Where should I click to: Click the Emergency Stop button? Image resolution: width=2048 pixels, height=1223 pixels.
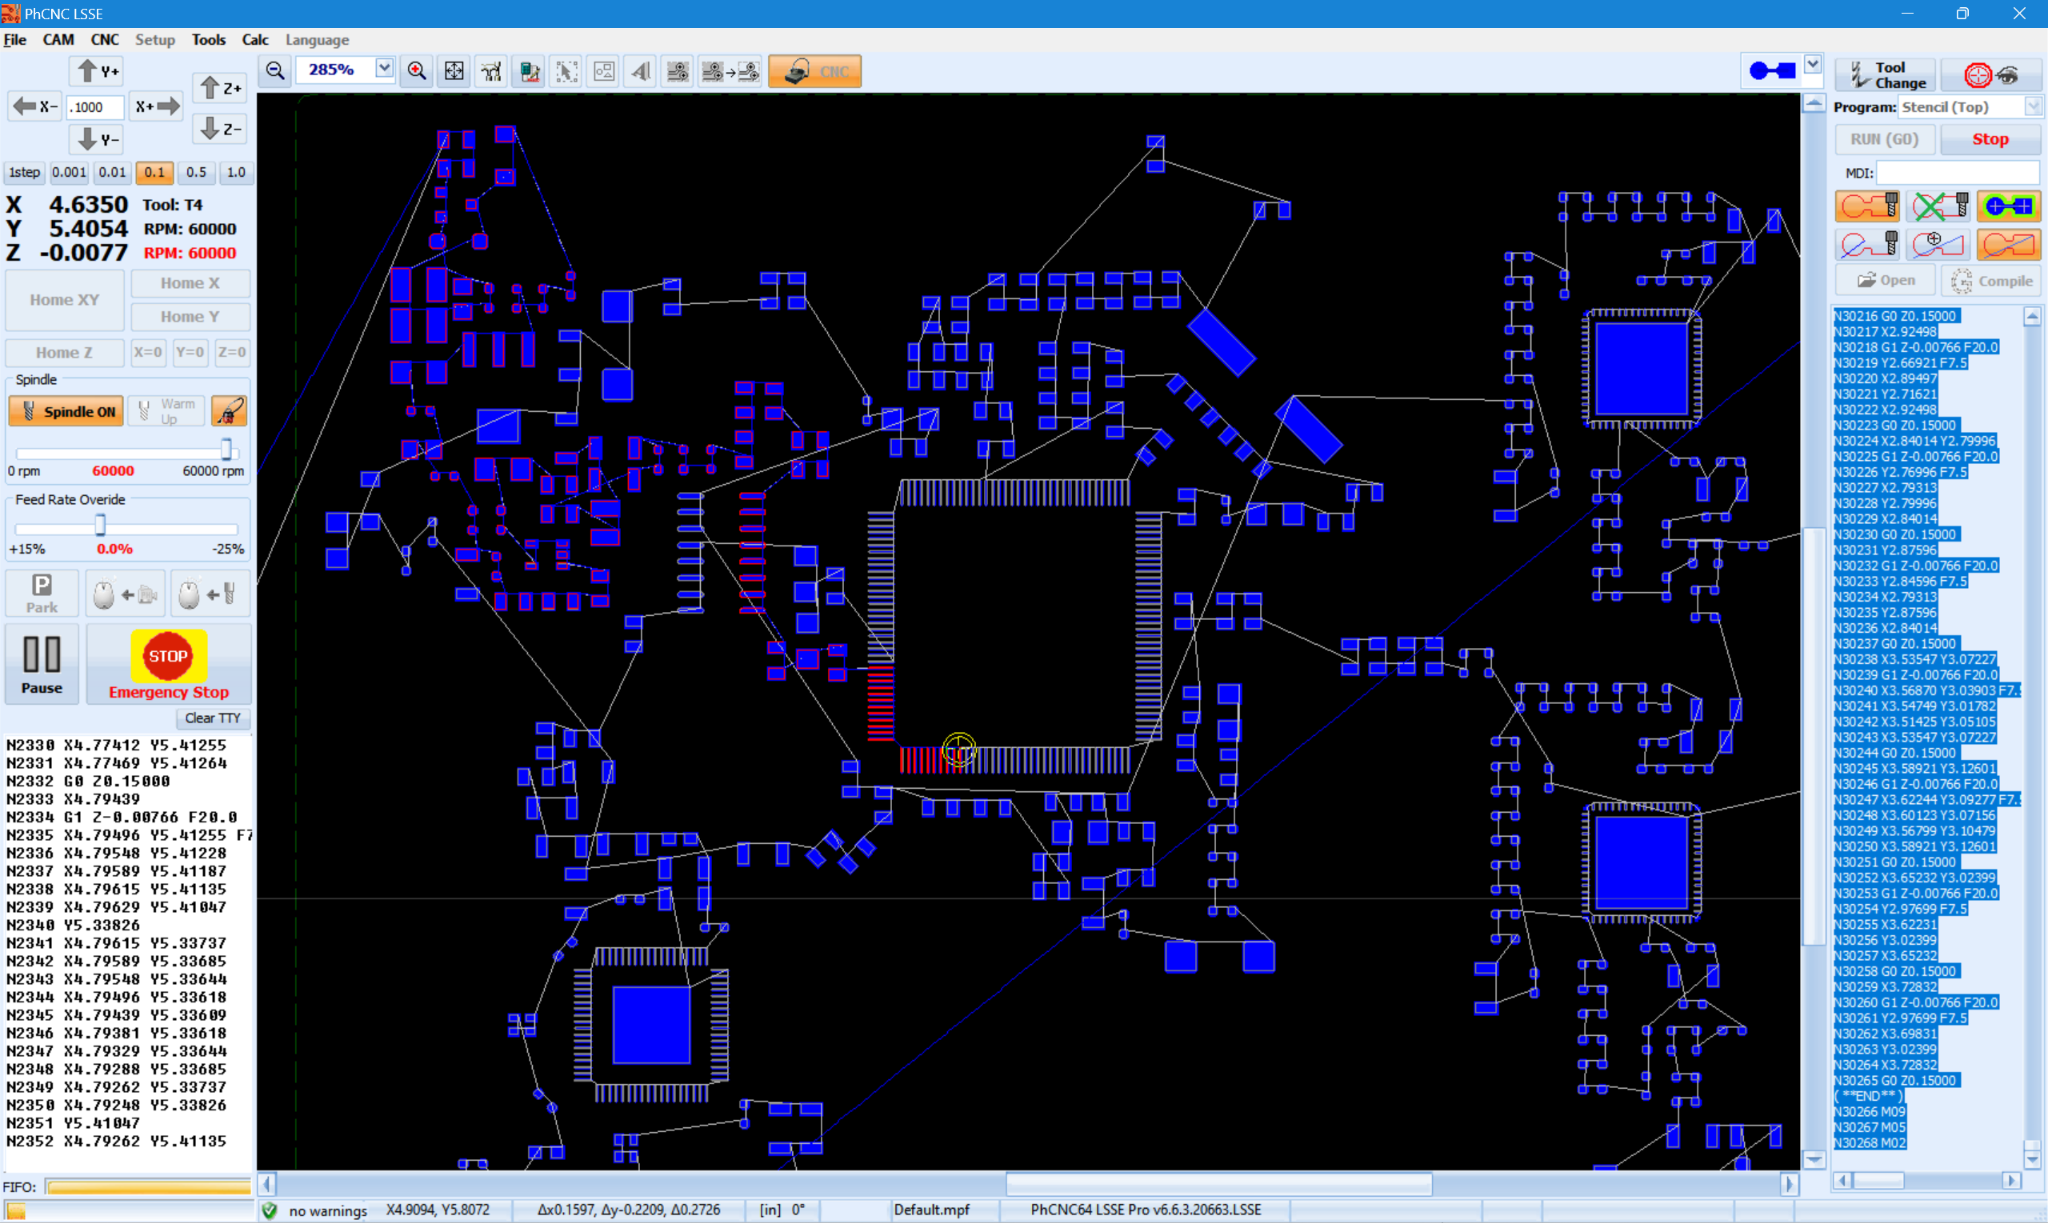point(168,664)
